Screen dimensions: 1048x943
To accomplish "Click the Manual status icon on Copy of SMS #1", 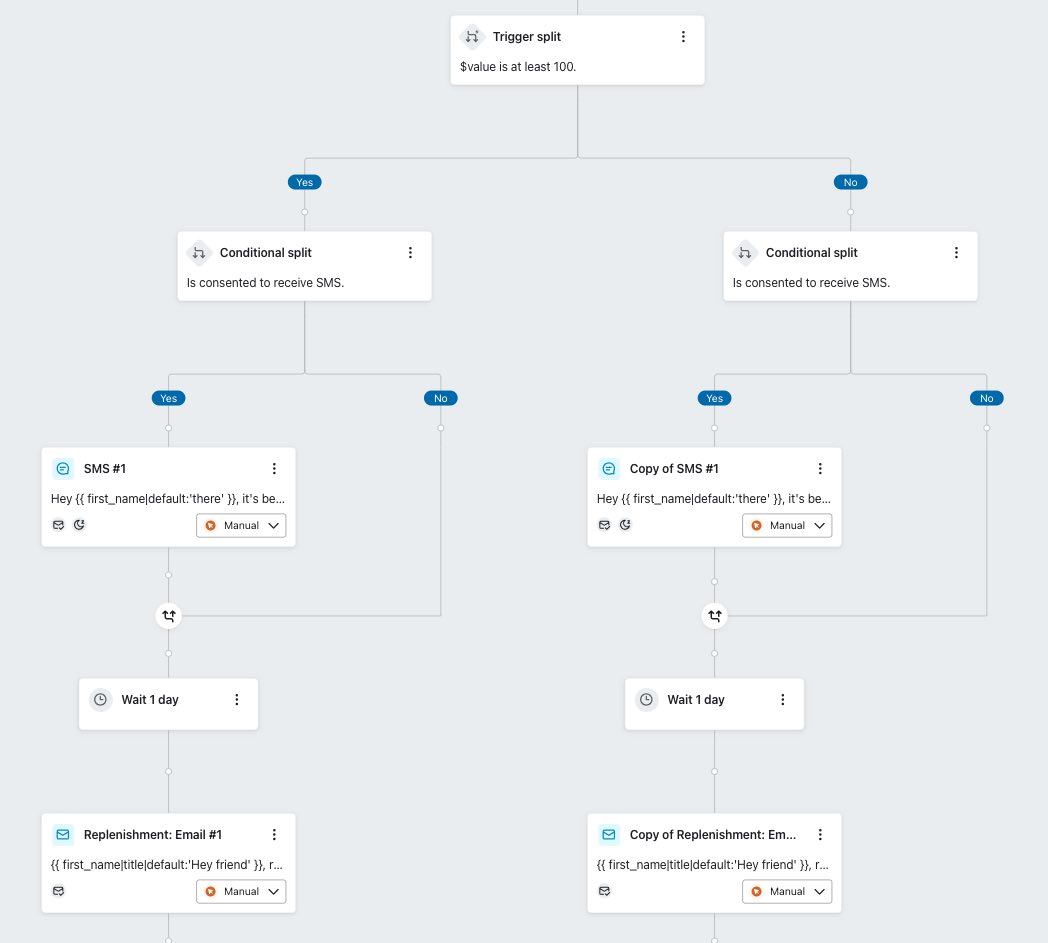I will point(757,525).
